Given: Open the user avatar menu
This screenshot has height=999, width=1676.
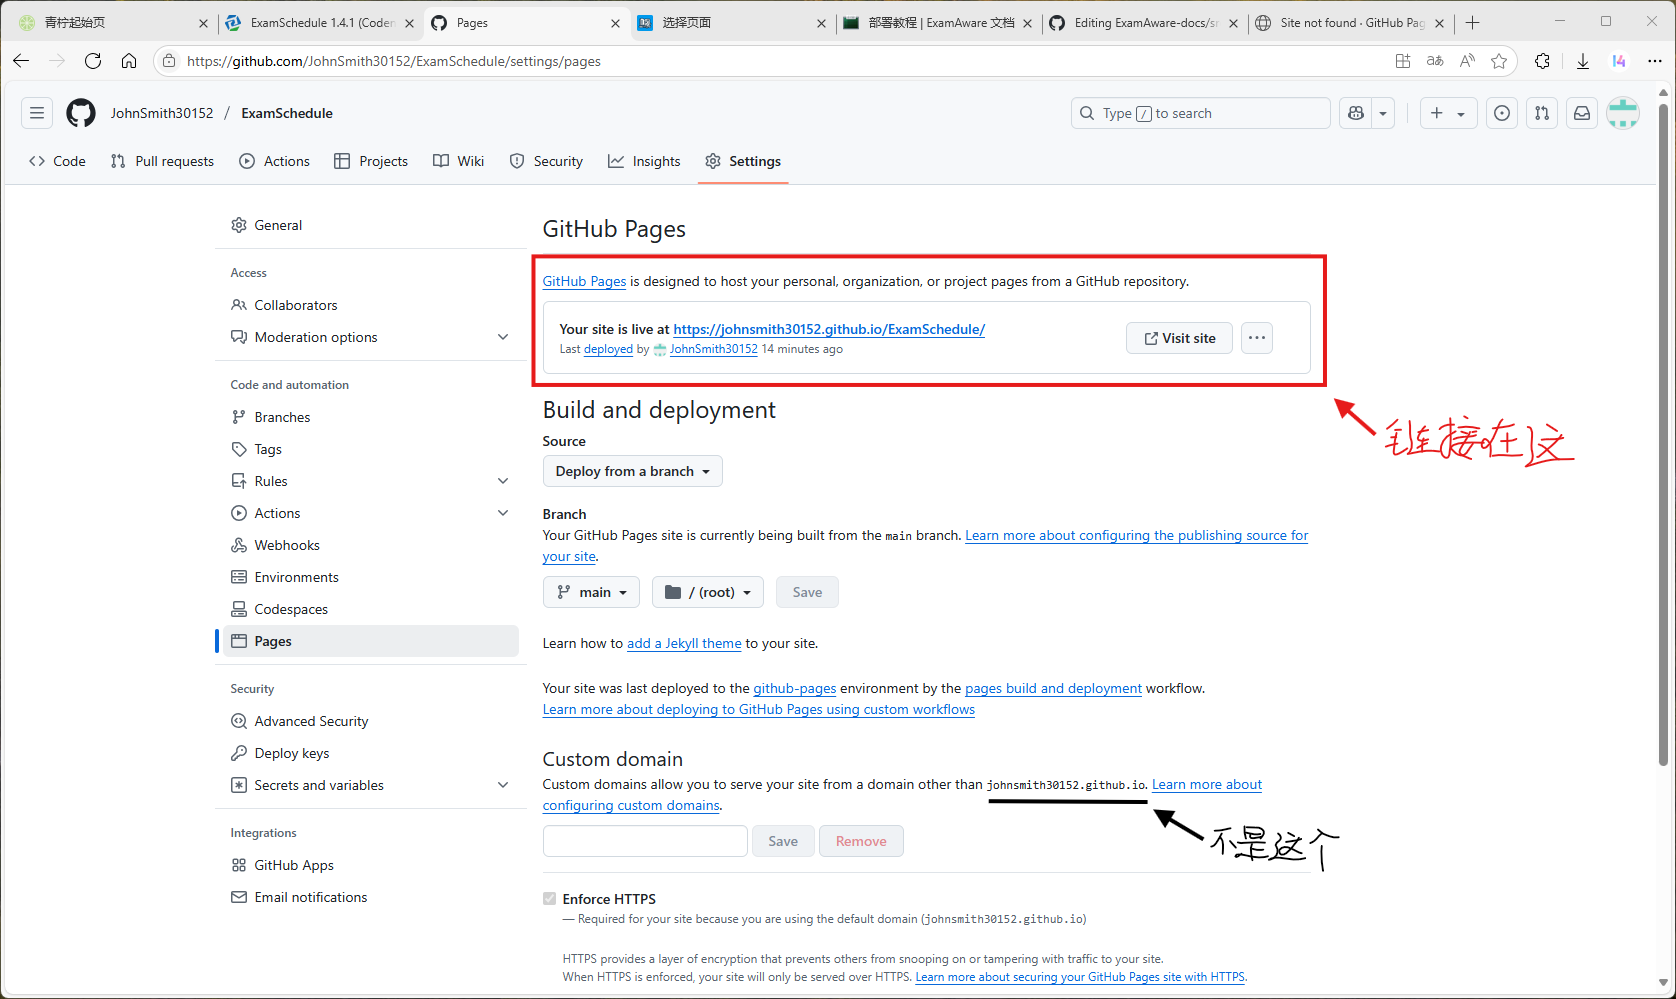Looking at the screenshot, I should [x=1623, y=113].
